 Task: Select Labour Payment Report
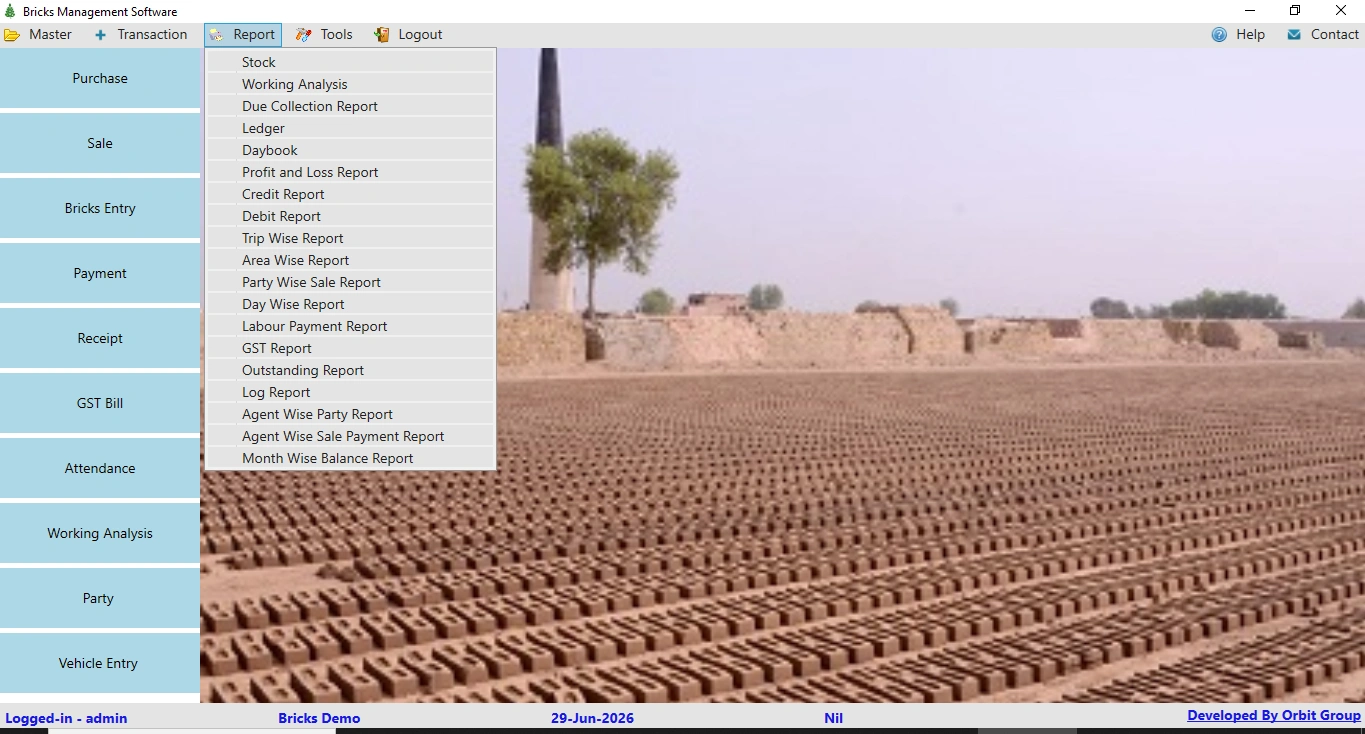point(350,326)
